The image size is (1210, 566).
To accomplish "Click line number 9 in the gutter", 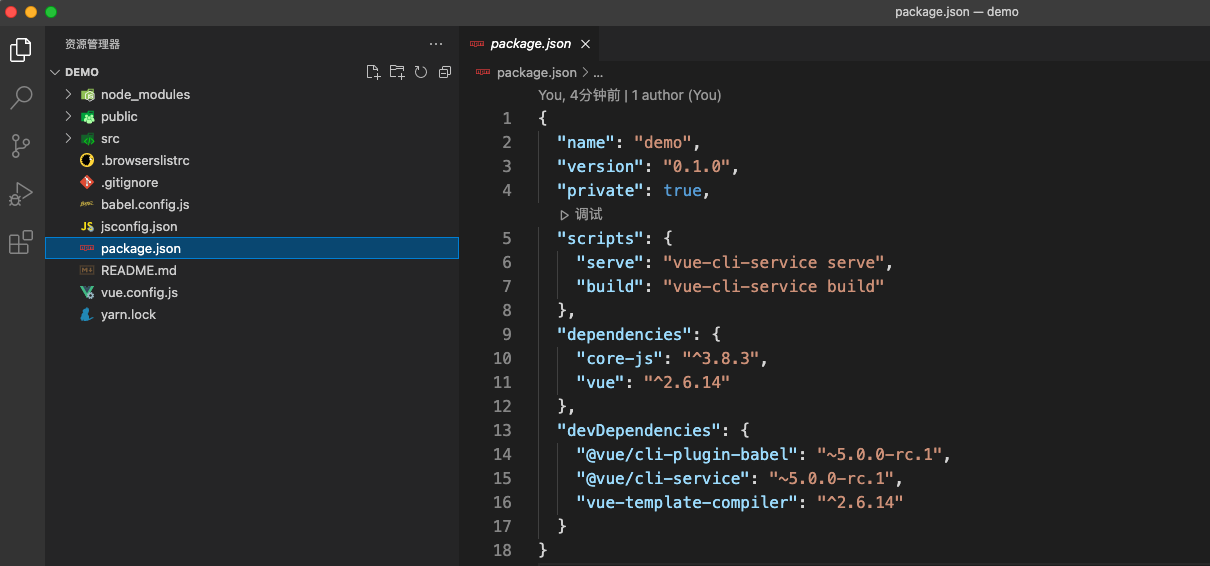I will tap(507, 334).
